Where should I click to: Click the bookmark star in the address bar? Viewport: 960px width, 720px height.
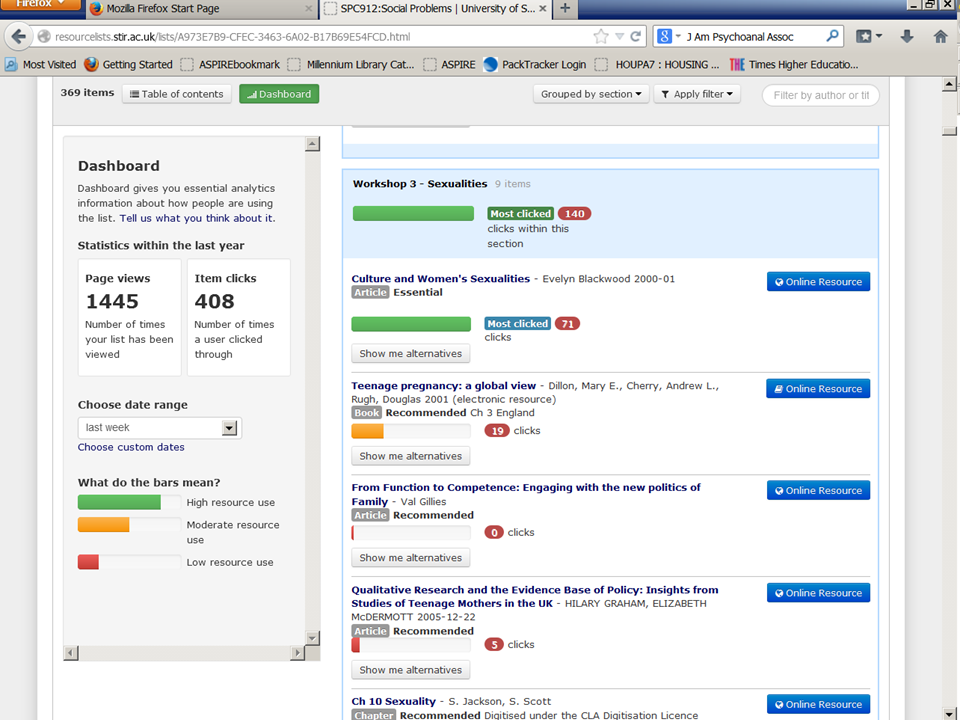601,37
